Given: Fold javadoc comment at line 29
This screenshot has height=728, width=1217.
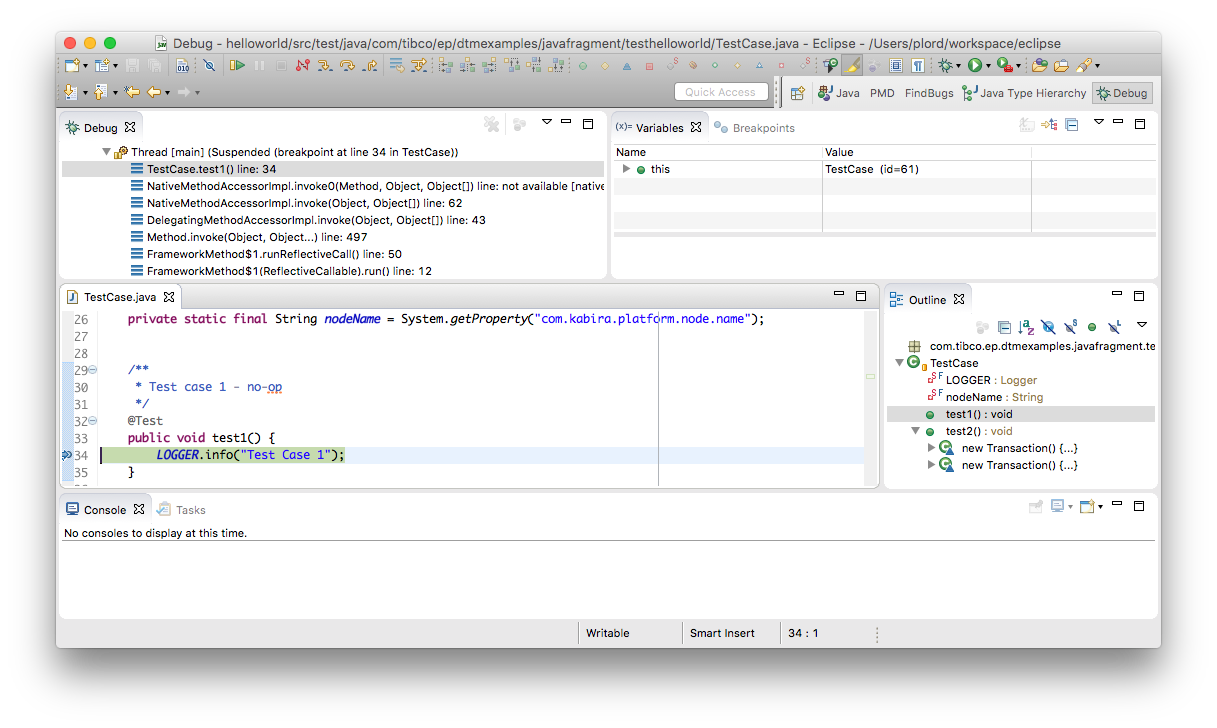Looking at the screenshot, I should click(93, 370).
